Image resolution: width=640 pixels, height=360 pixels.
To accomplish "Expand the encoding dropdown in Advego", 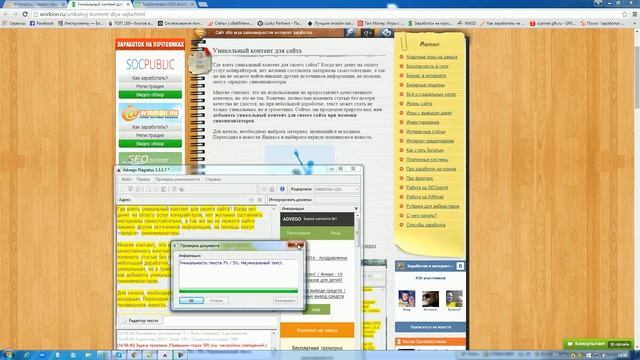I will (x=356, y=189).
